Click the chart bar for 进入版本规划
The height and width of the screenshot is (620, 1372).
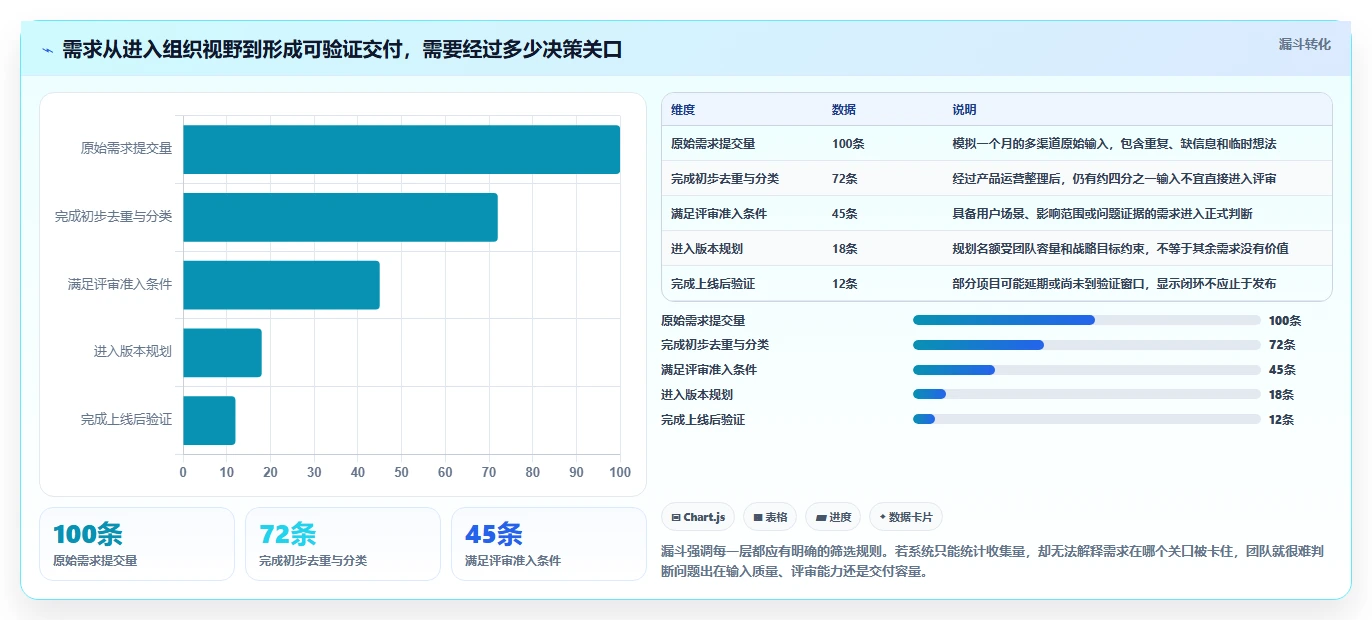pos(222,353)
